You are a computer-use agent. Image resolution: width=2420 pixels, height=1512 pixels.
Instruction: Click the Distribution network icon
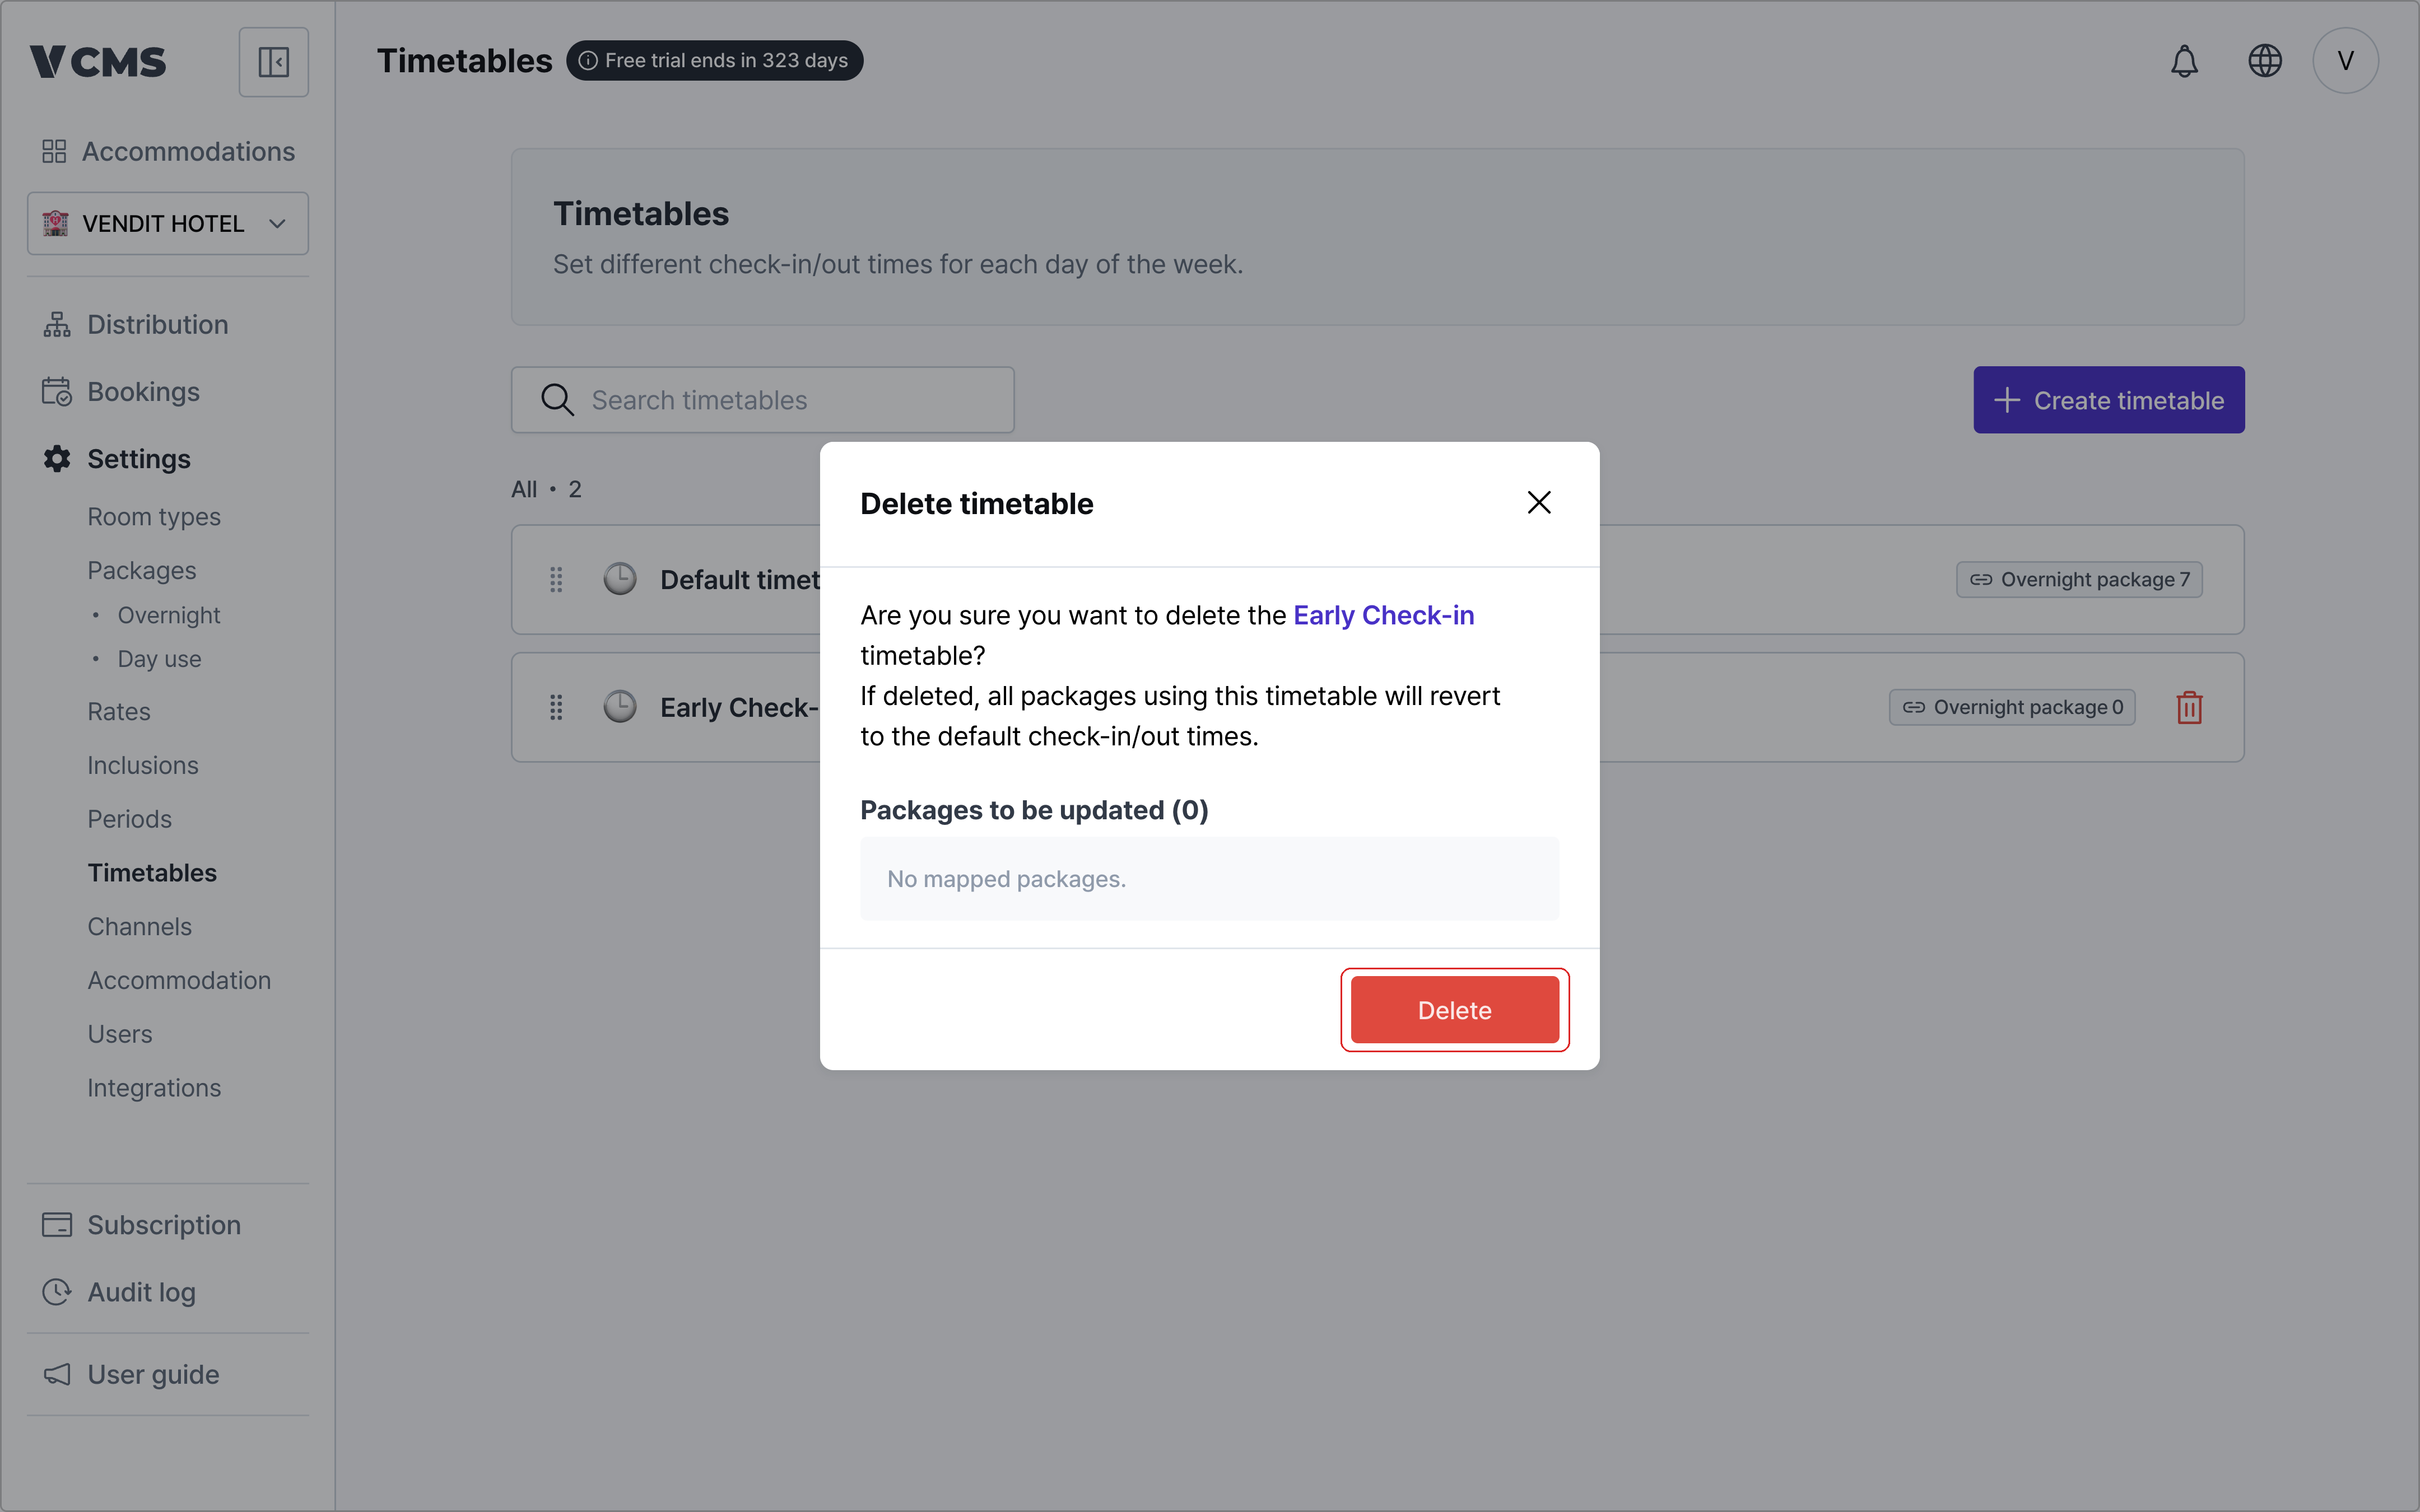click(x=57, y=325)
